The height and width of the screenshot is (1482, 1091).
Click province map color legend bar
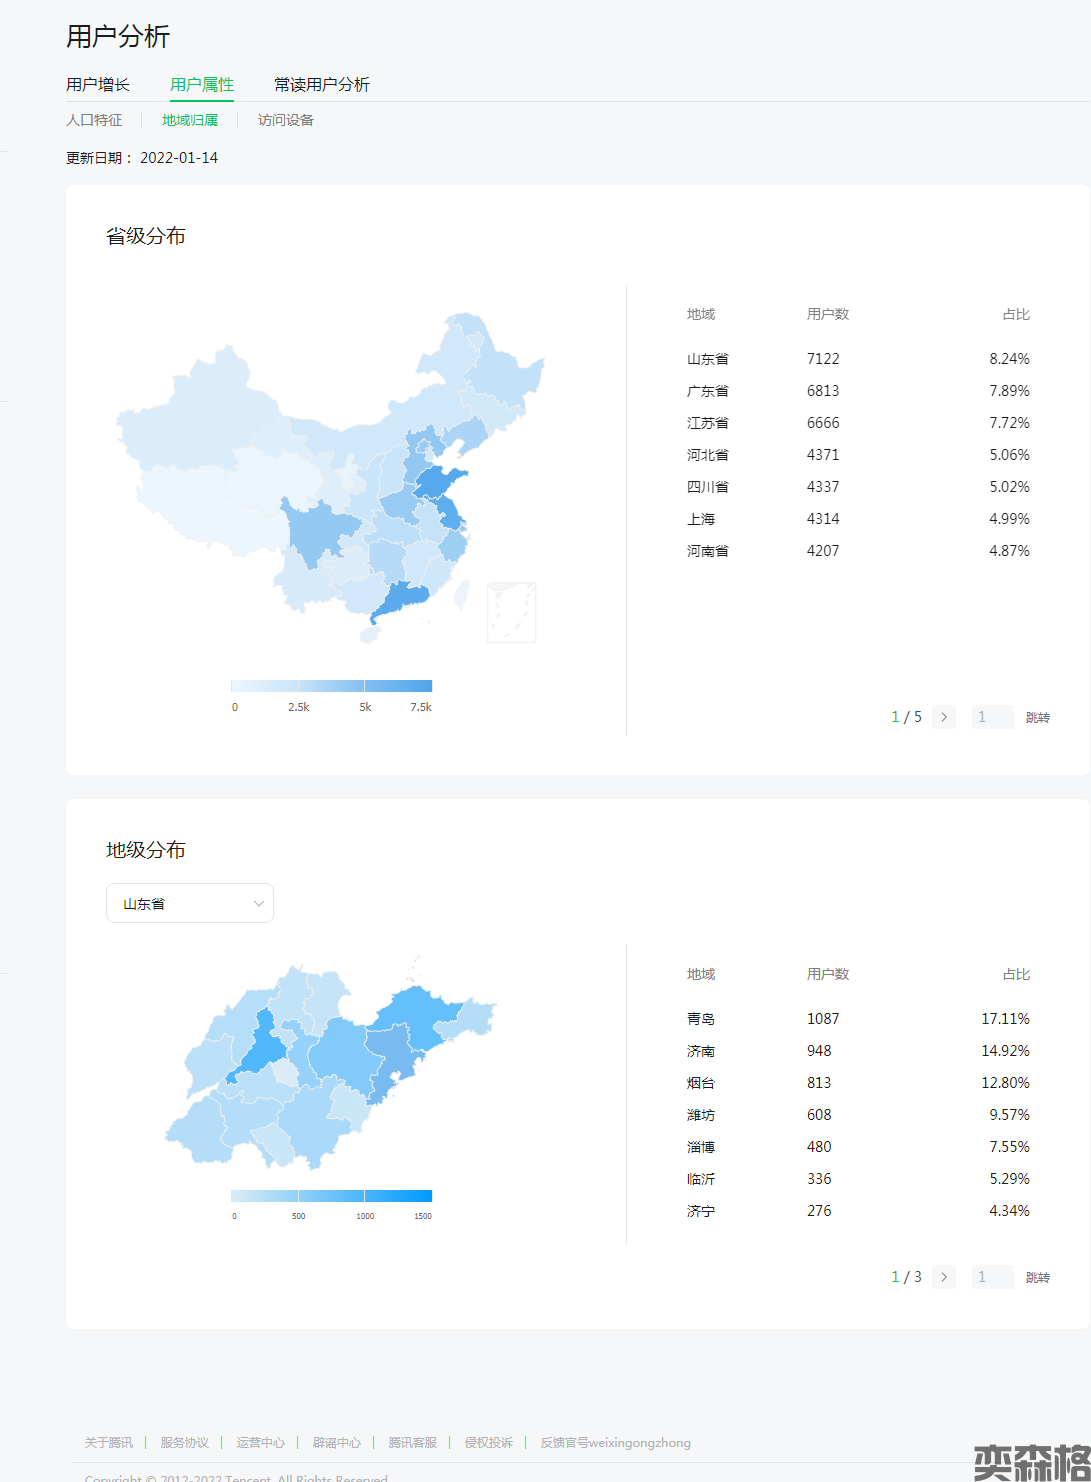click(331, 686)
